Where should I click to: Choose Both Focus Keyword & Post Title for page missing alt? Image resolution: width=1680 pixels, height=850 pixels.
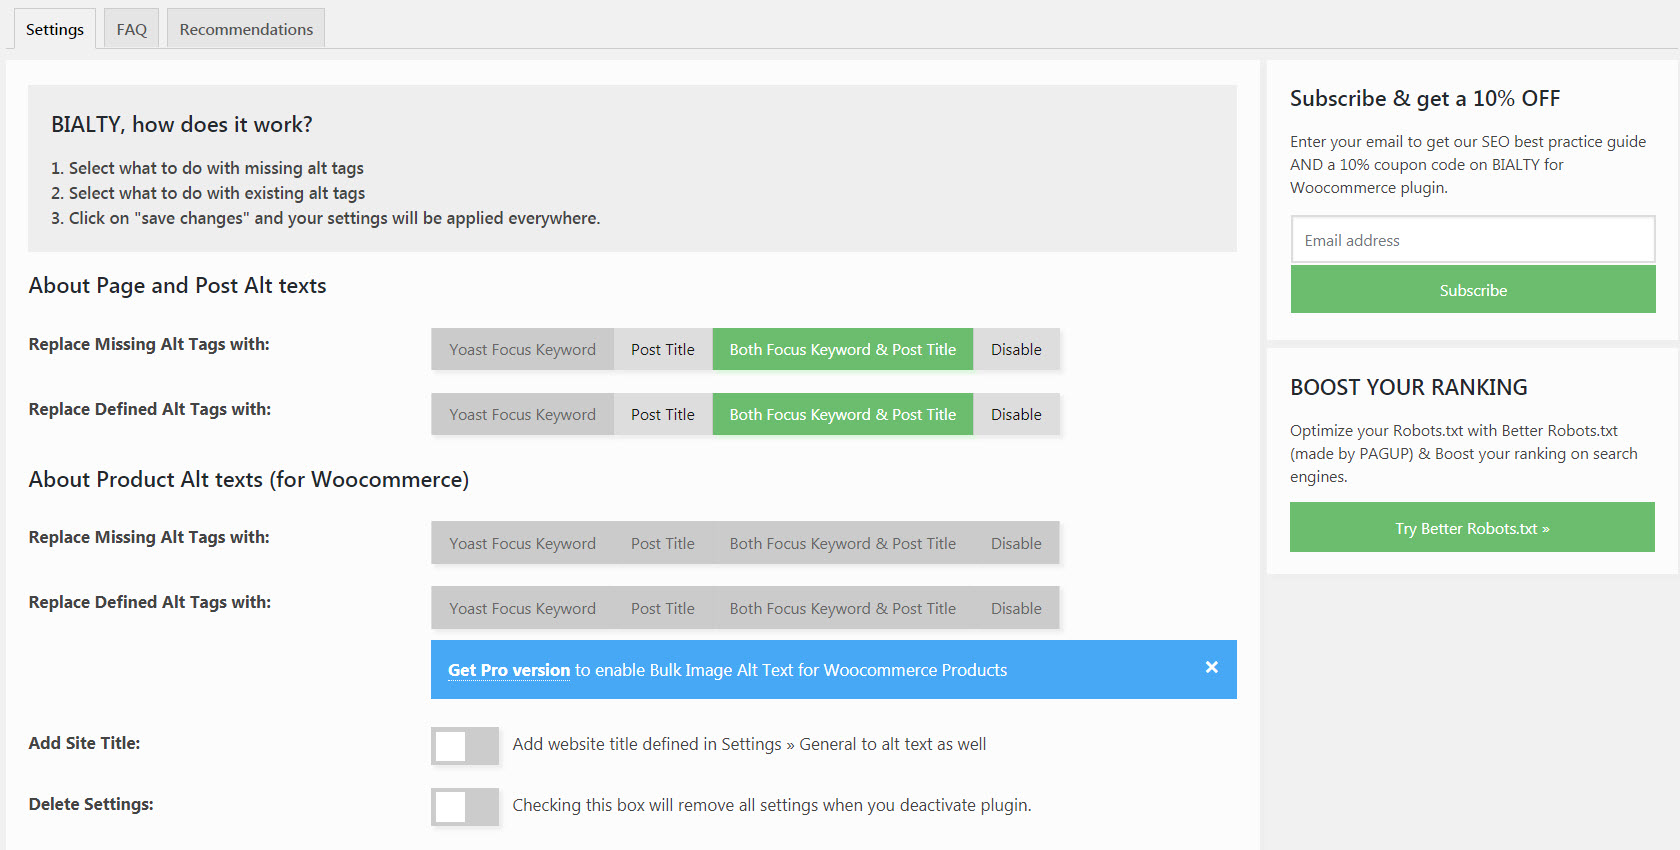[x=842, y=350]
